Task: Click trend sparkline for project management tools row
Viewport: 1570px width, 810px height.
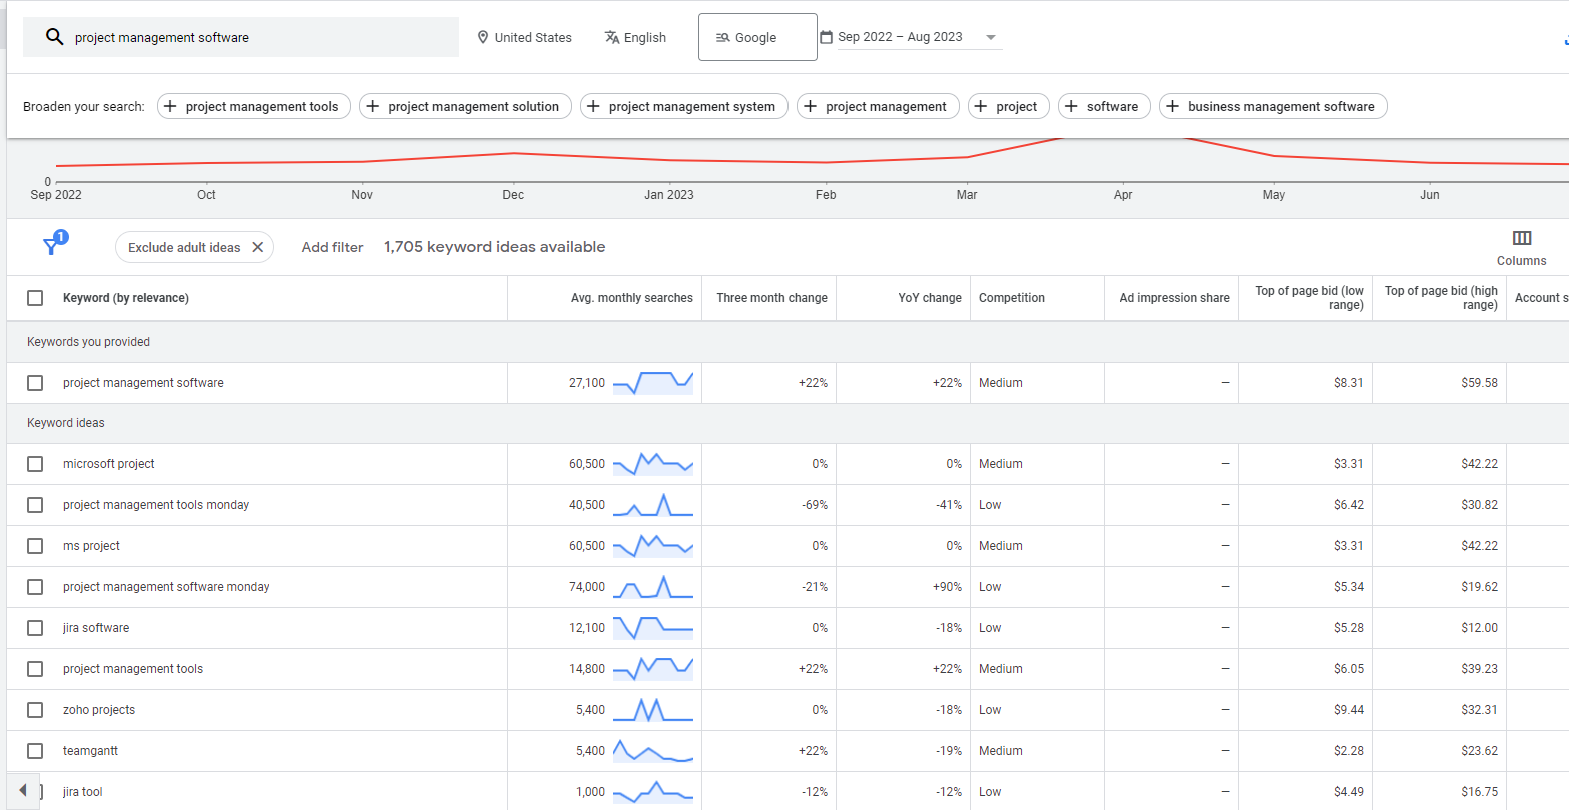Action: [x=653, y=669]
